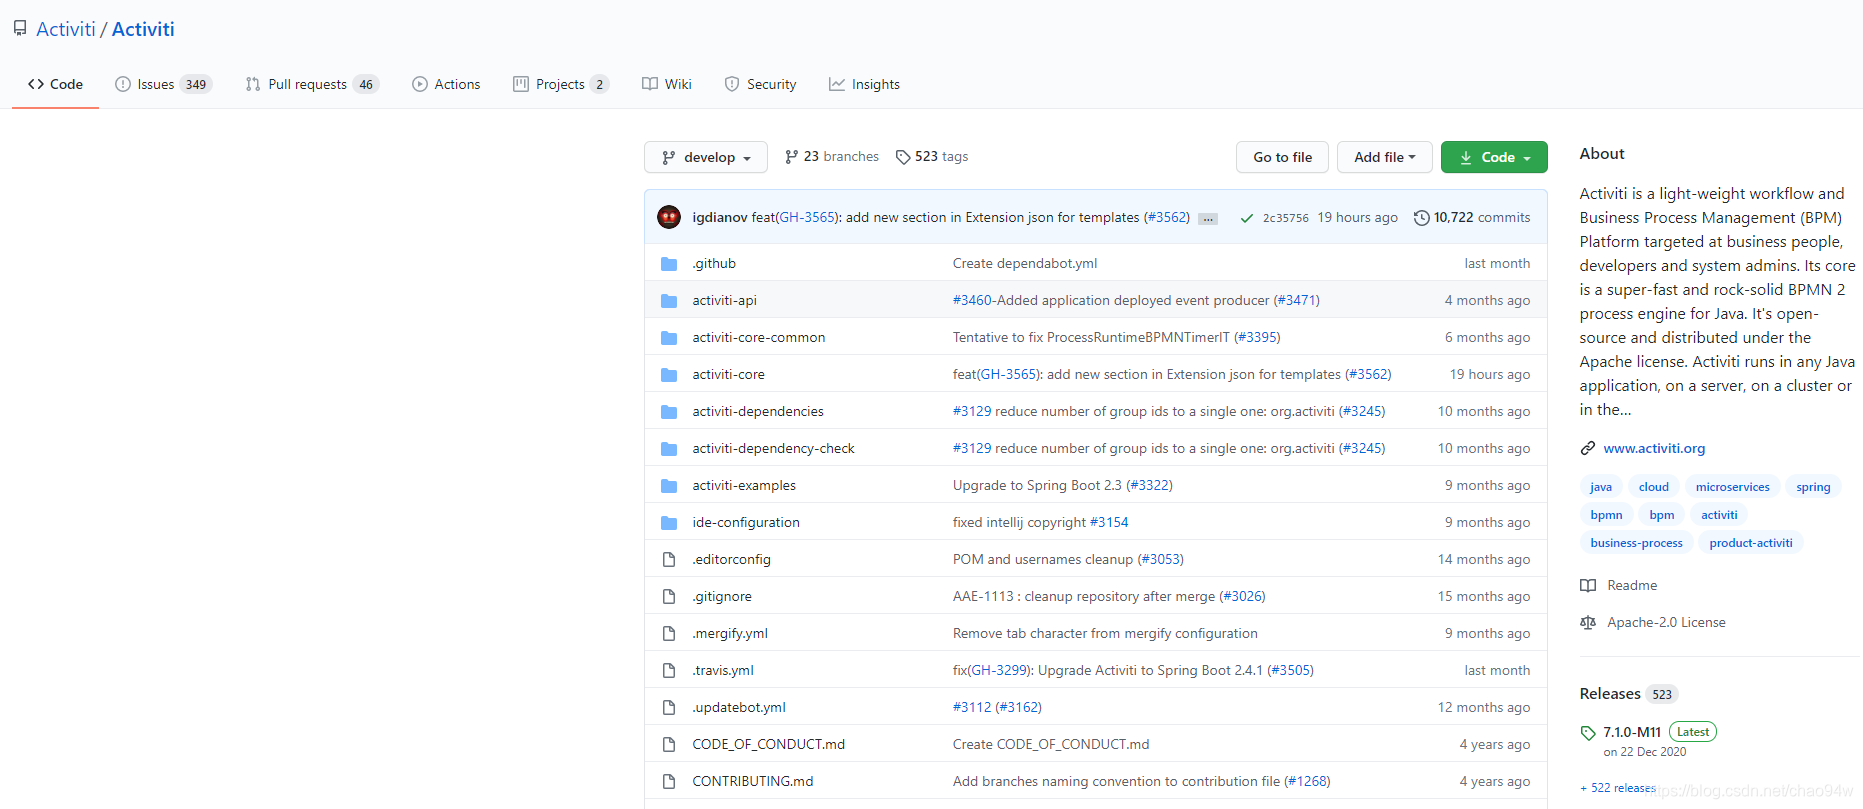Click the link icon next to www.activiti.org
This screenshot has width=1863, height=809.
click(x=1588, y=448)
